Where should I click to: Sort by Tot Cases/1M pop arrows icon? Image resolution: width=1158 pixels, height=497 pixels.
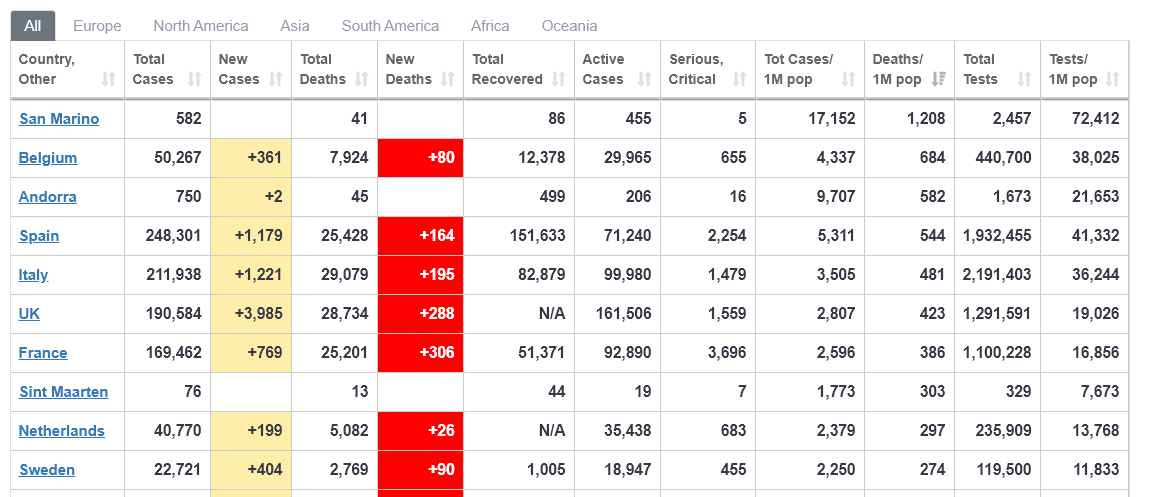[849, 79]
